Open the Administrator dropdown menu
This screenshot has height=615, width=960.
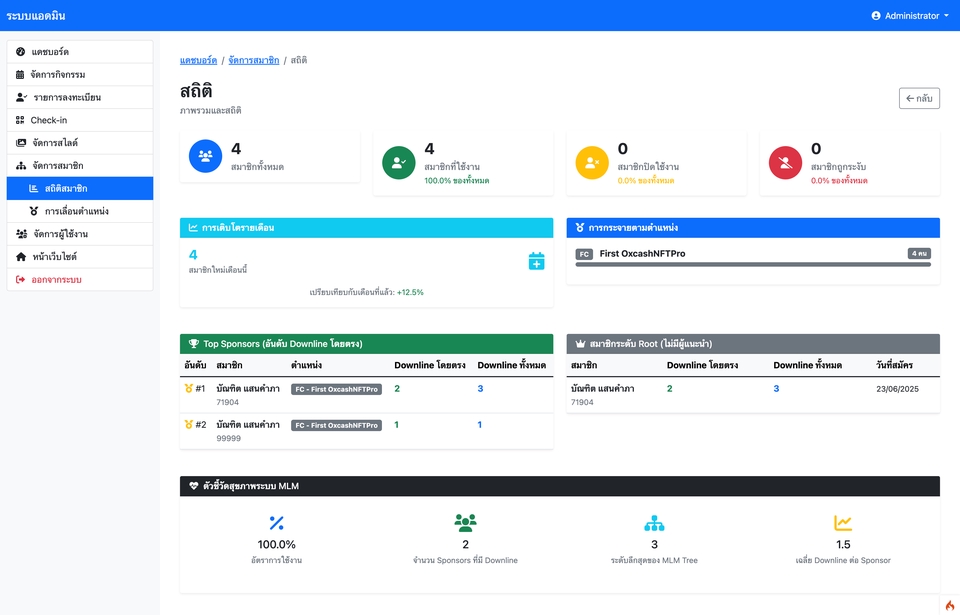pos(910,16)
